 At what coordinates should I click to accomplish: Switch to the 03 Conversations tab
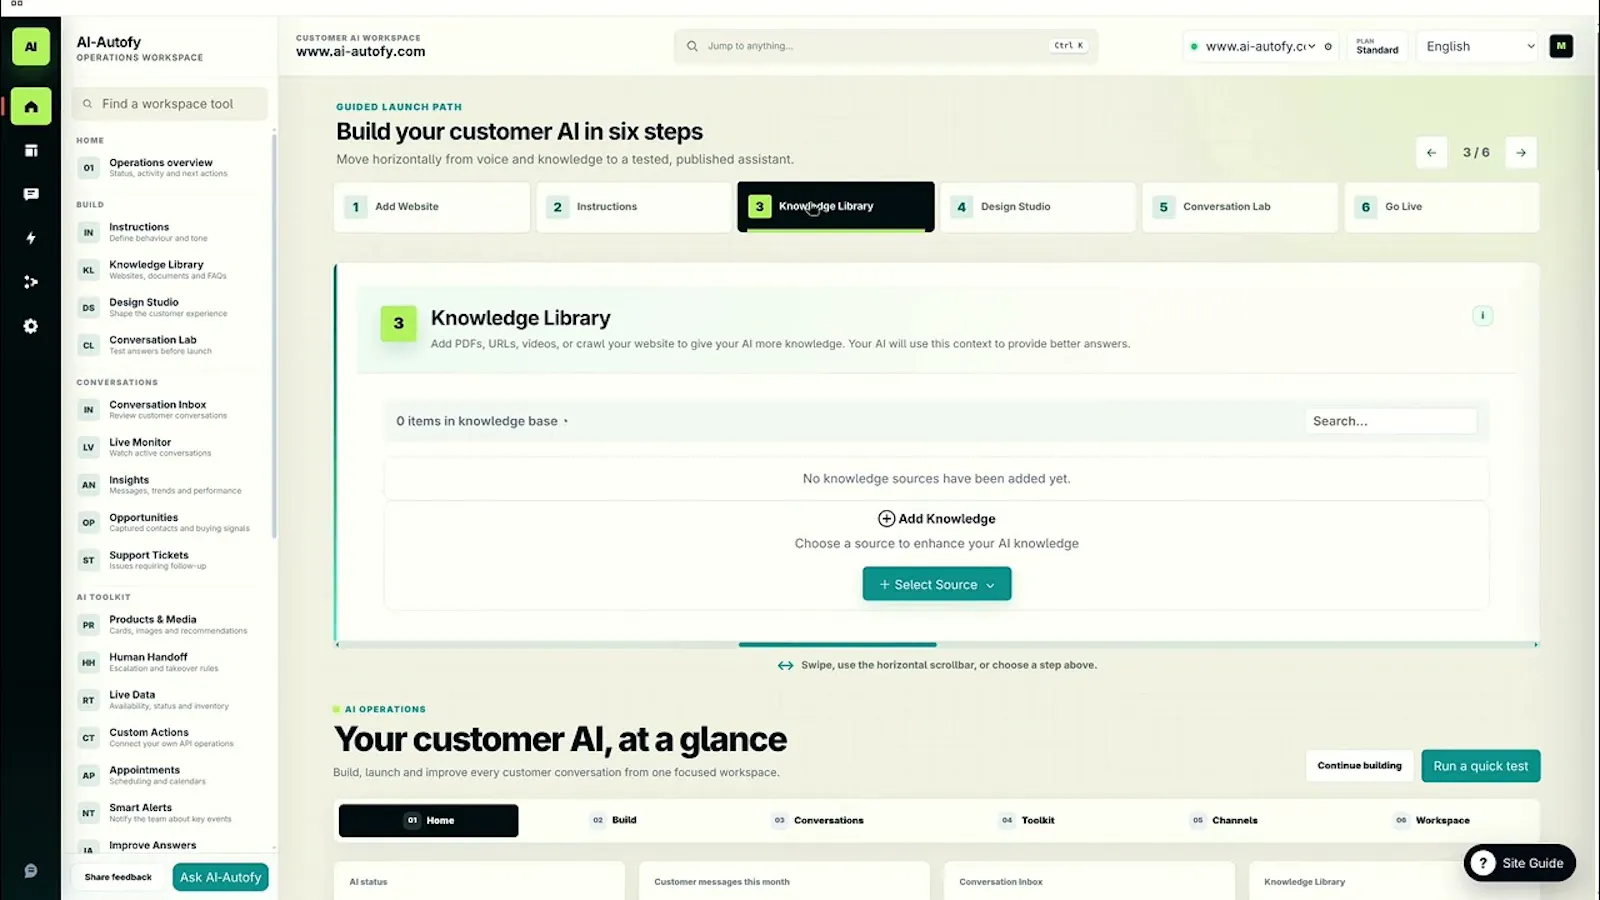click(x=819, y=820)
